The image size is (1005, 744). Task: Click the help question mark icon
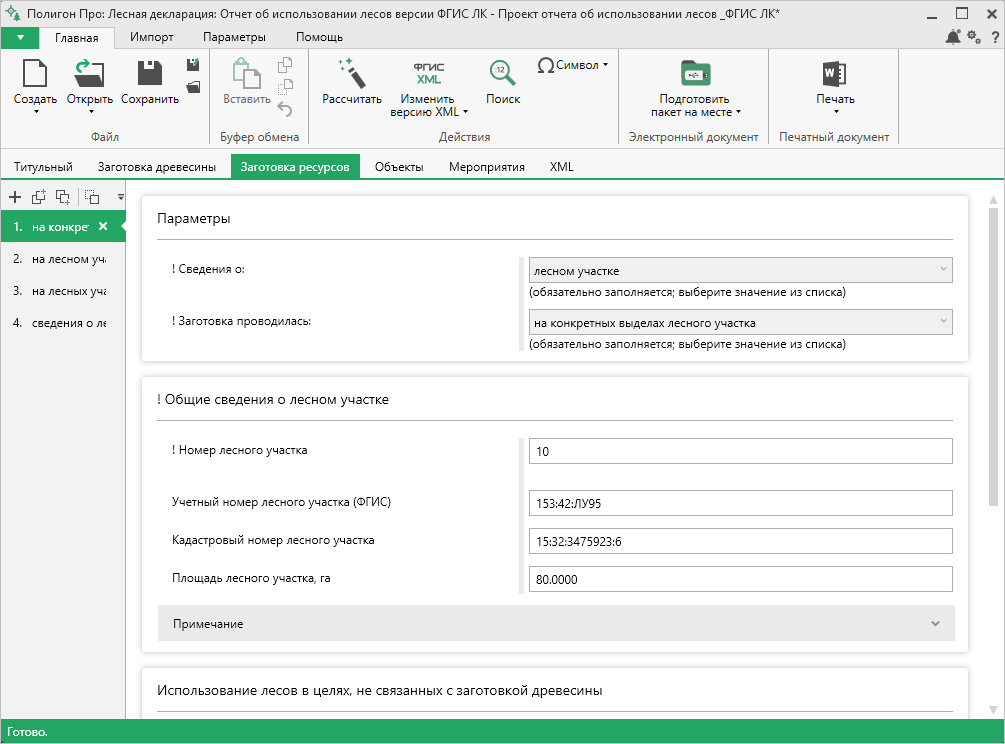click(995, 38)
